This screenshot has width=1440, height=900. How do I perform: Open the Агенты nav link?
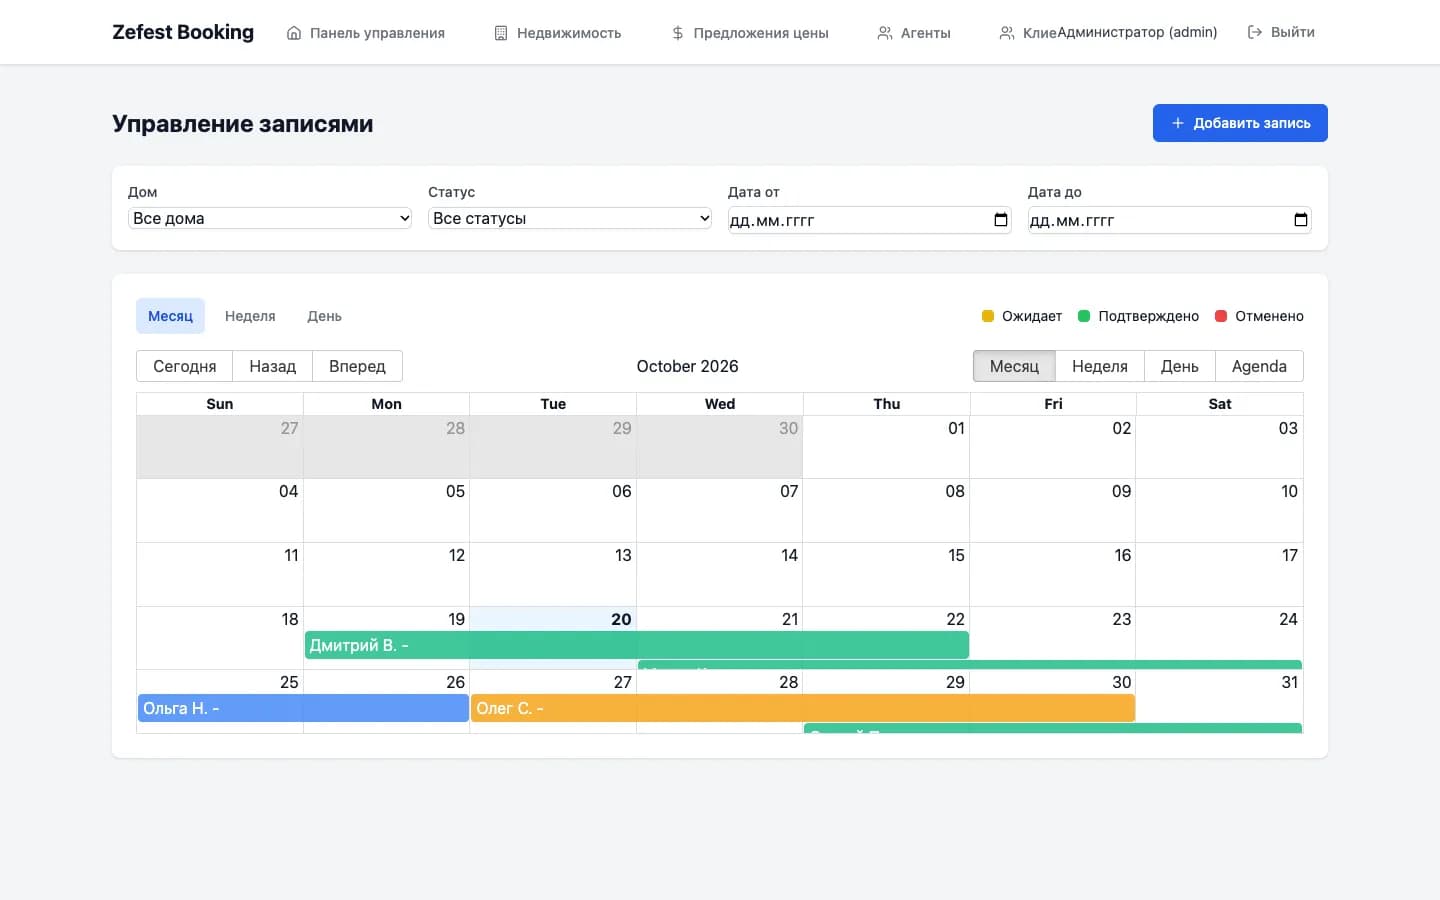coord(914,33)
